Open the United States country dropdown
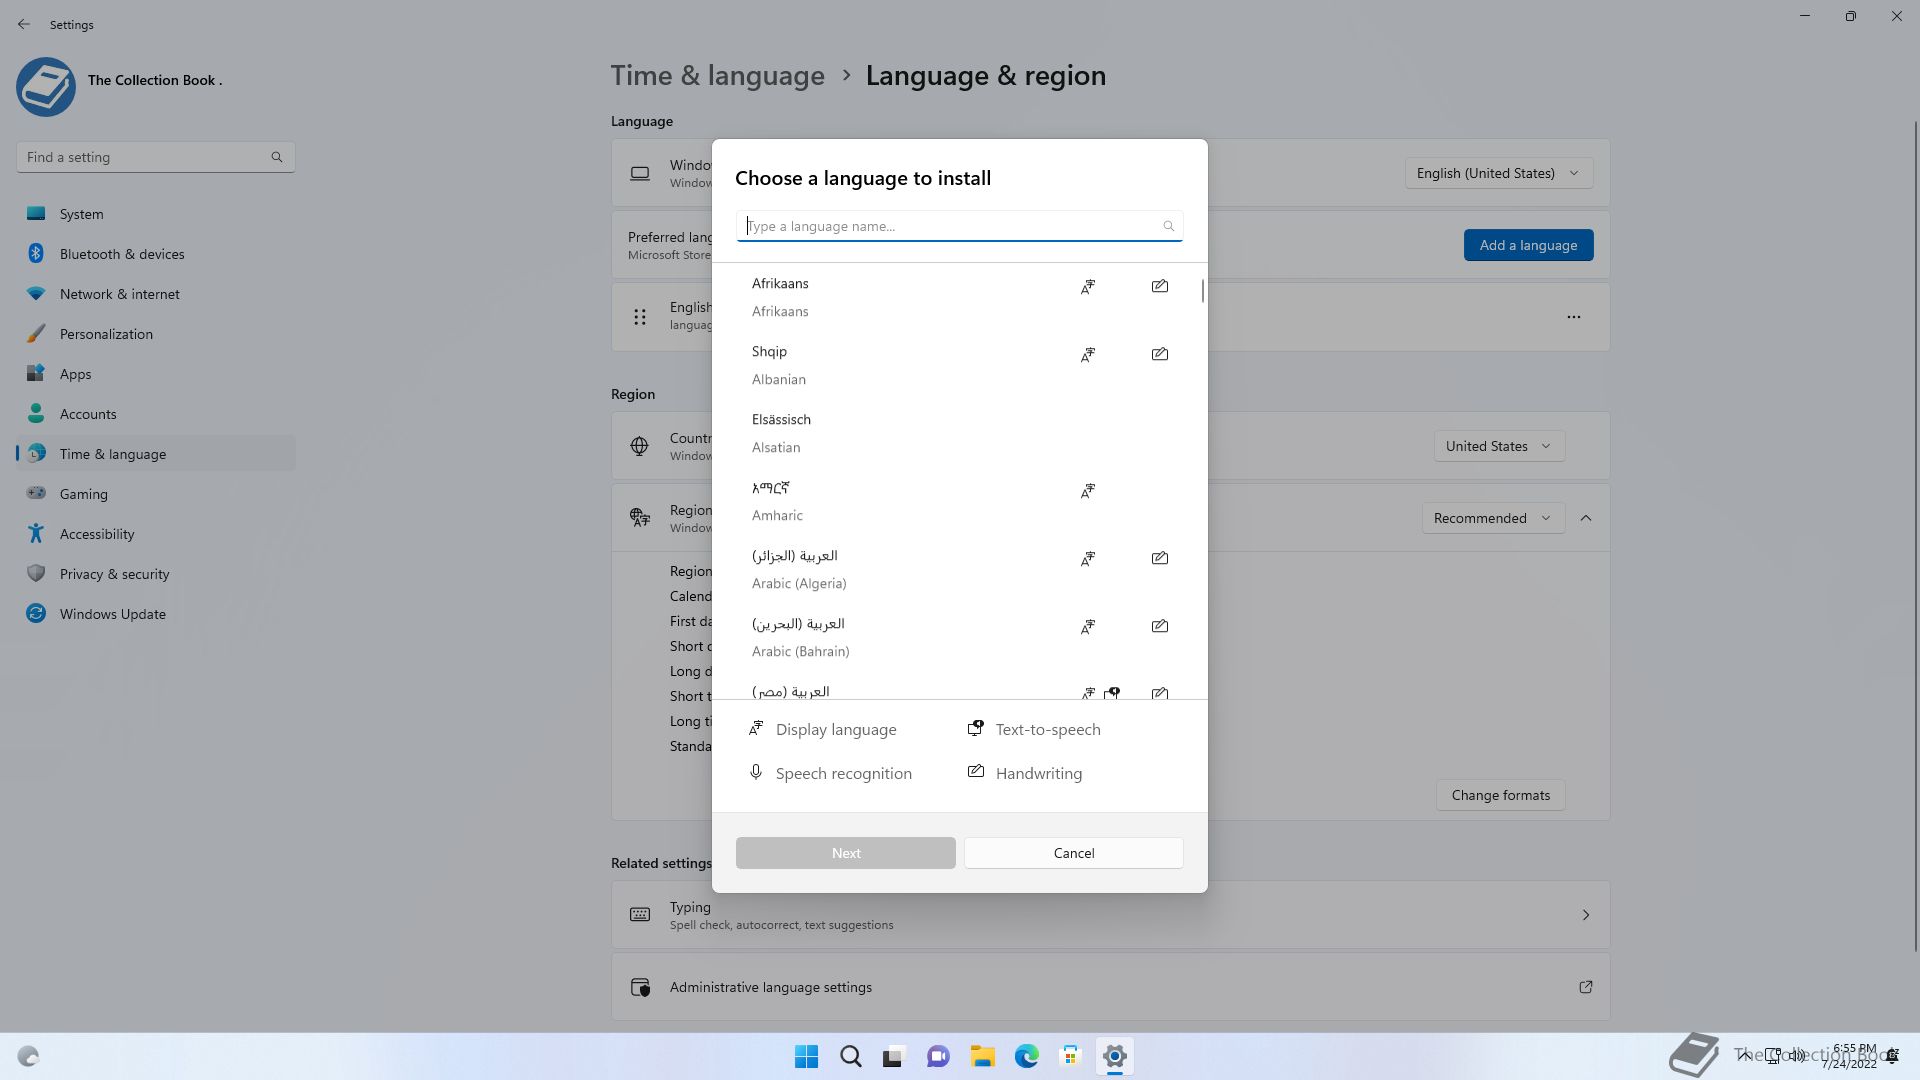The width and height of the screenshot is (1920, 1080). pos(1497,446)
